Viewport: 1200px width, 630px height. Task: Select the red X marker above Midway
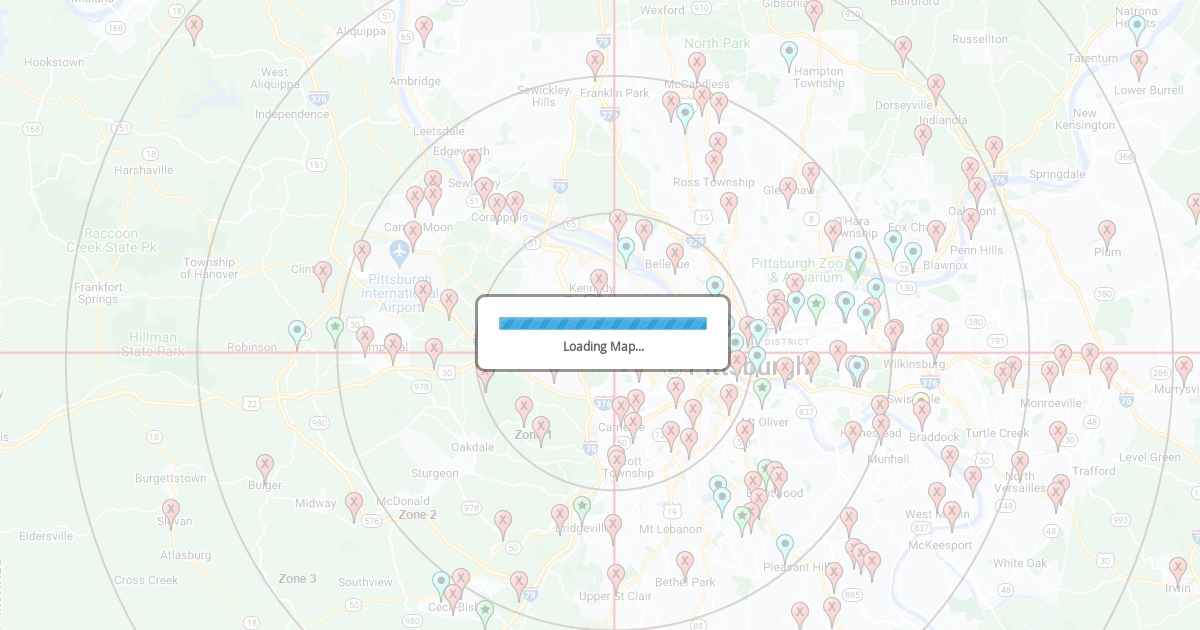(354, 504)
